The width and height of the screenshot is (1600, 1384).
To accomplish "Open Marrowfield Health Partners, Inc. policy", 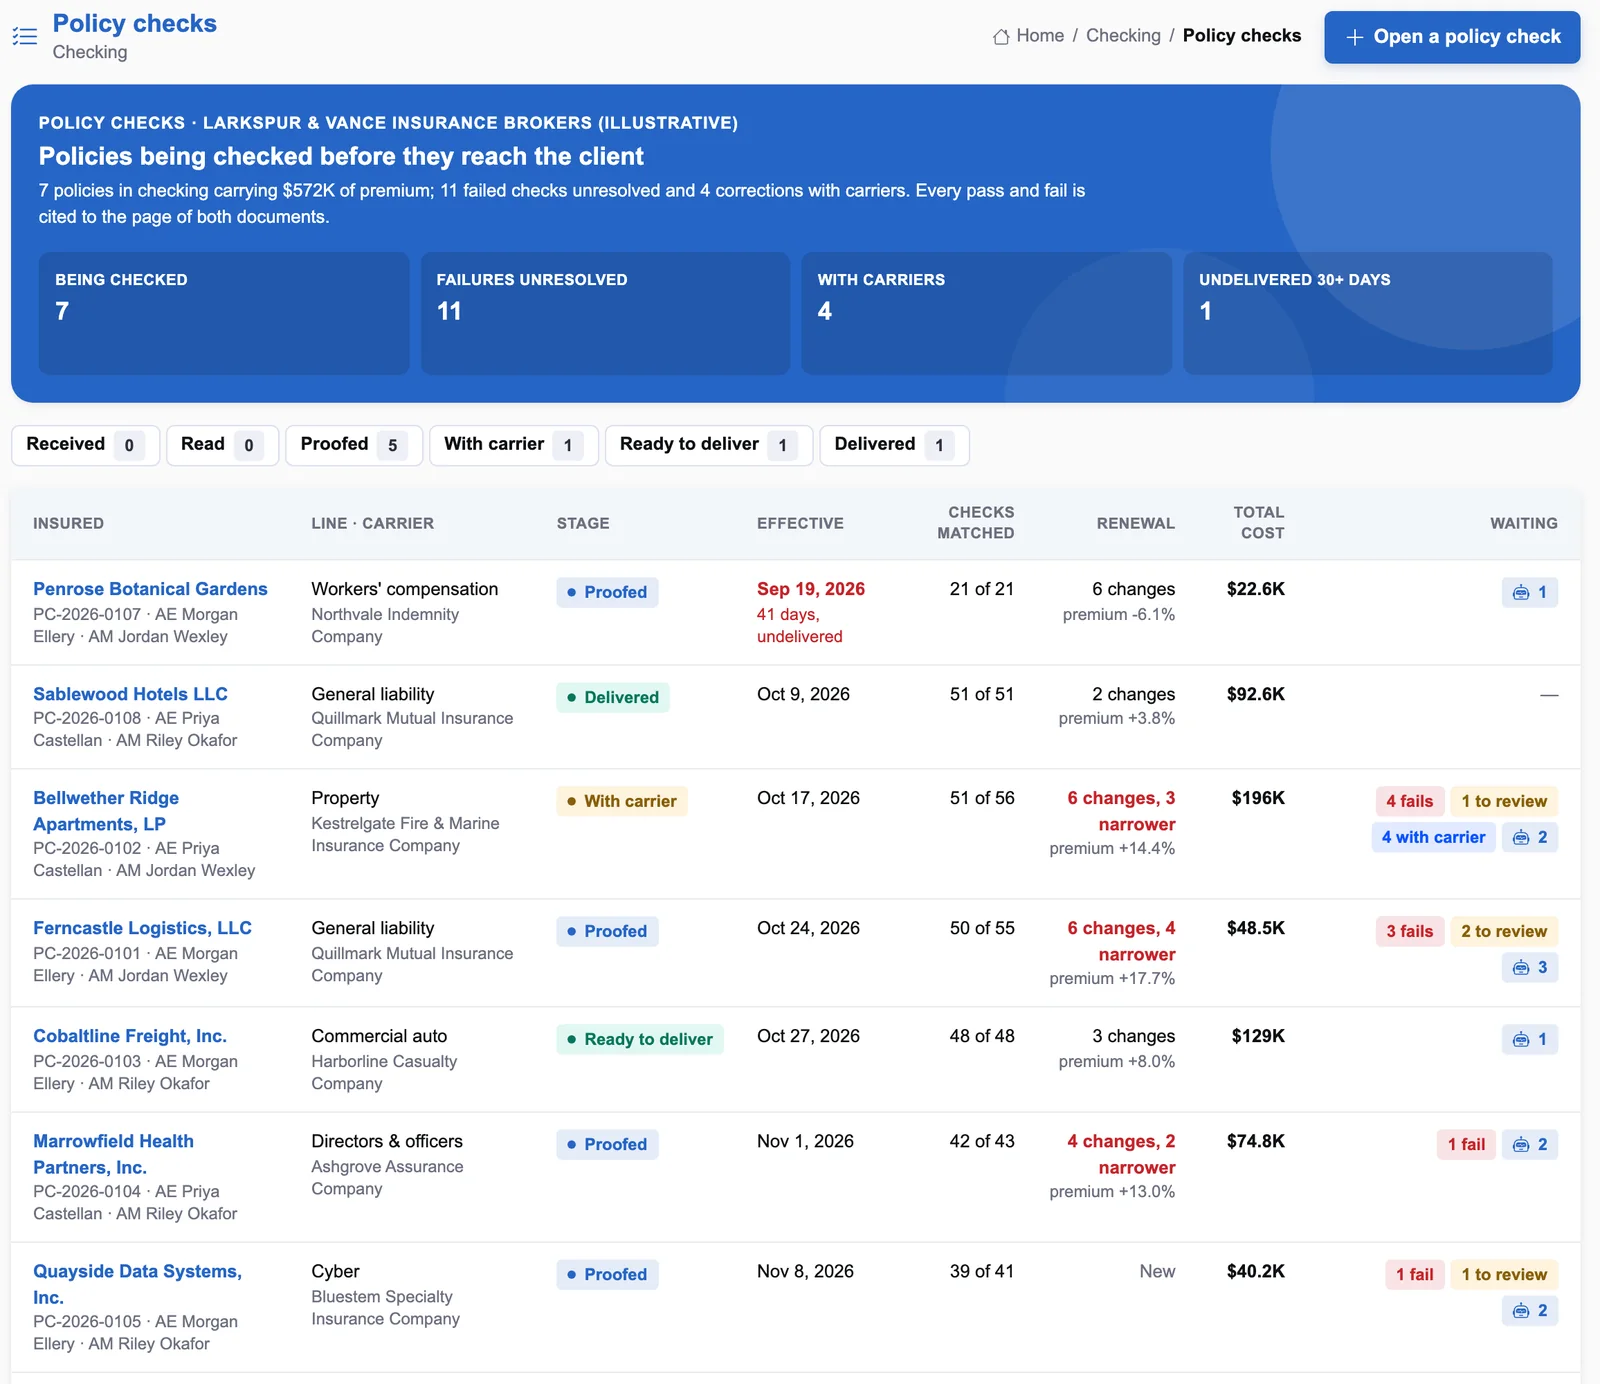I will point(113,1154).
